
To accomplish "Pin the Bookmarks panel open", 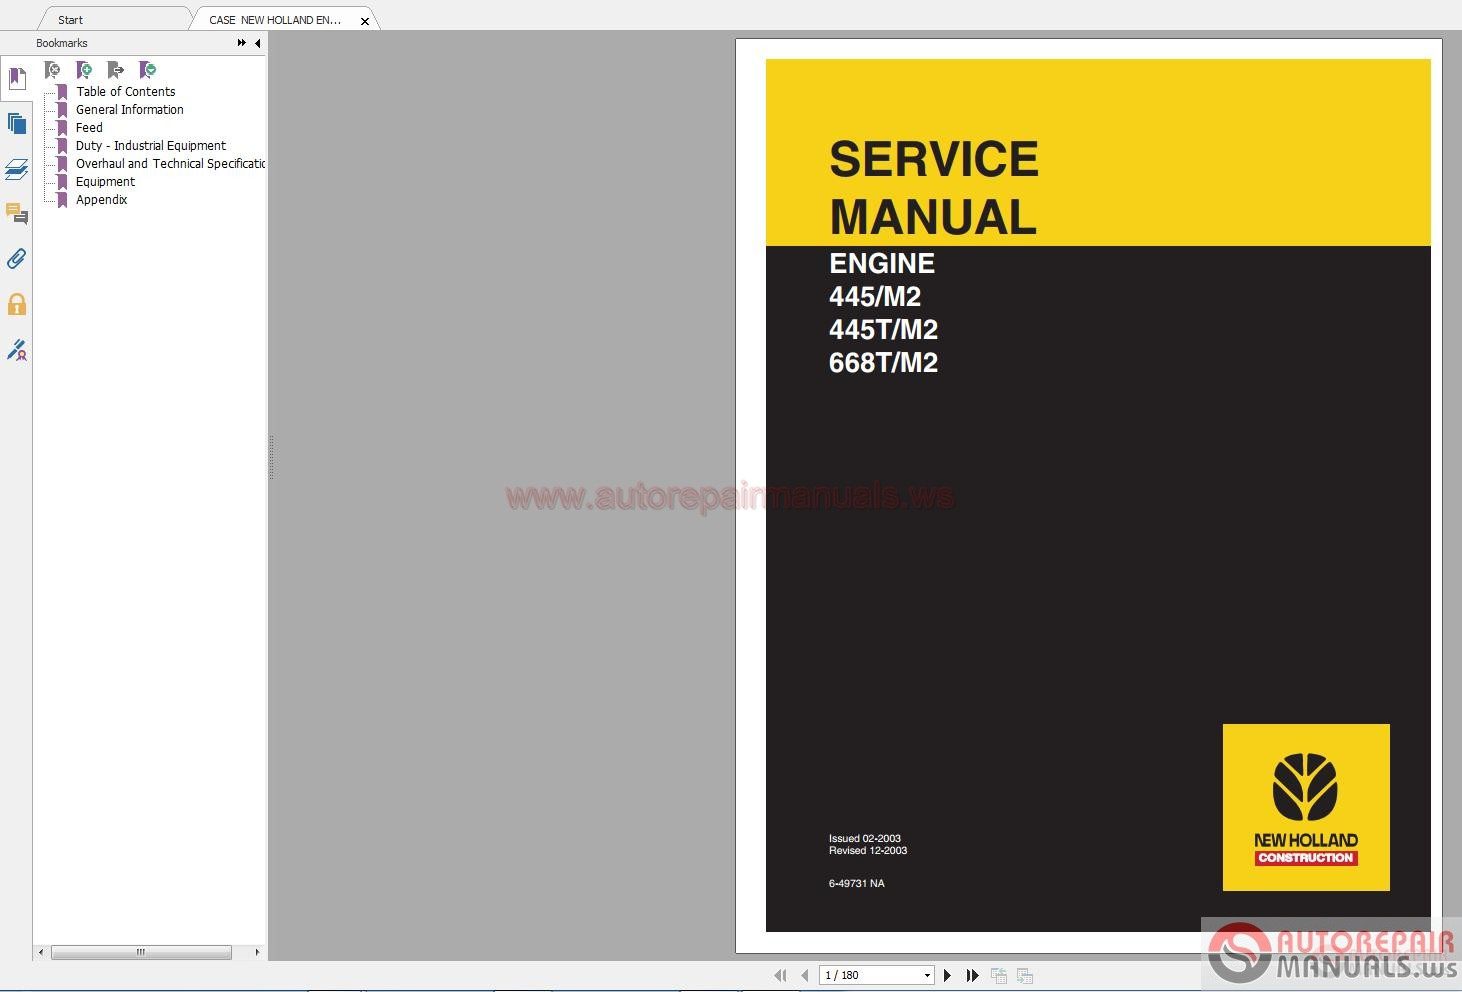I will [x=241, y=43].
